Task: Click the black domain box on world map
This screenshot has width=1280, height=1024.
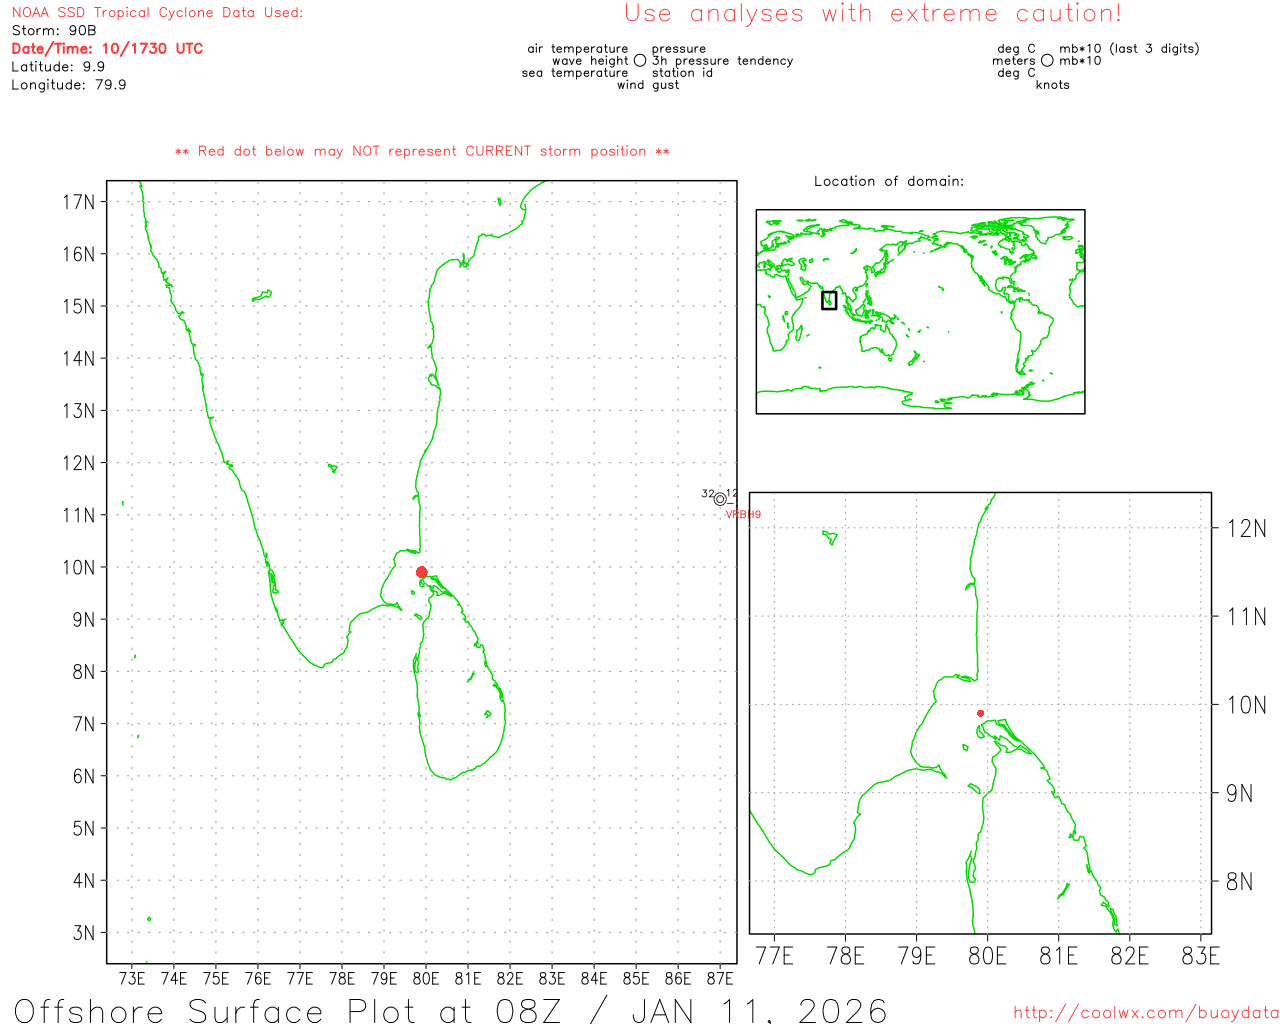Action: tap(829, 300)
